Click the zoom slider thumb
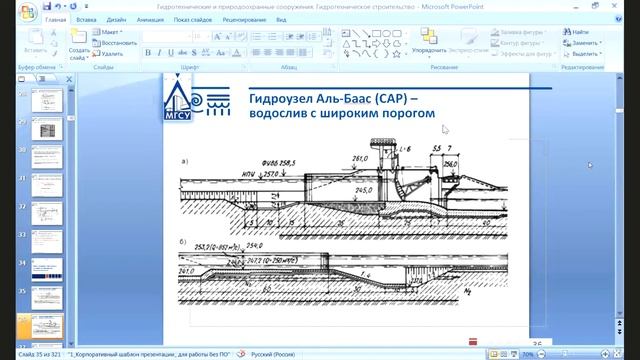The image size is (640, 360). coord(565,354)
